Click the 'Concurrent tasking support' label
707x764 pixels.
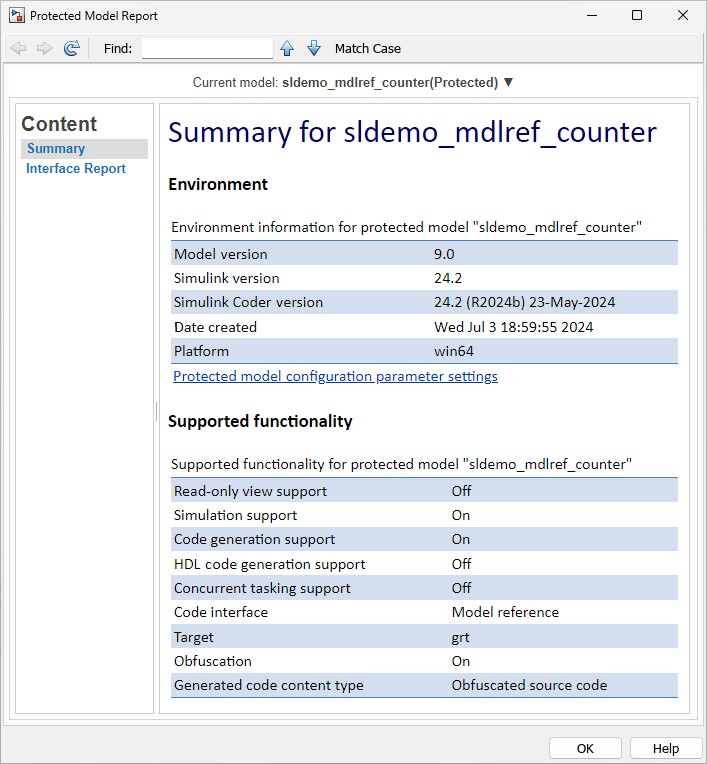tap(262, 588)
